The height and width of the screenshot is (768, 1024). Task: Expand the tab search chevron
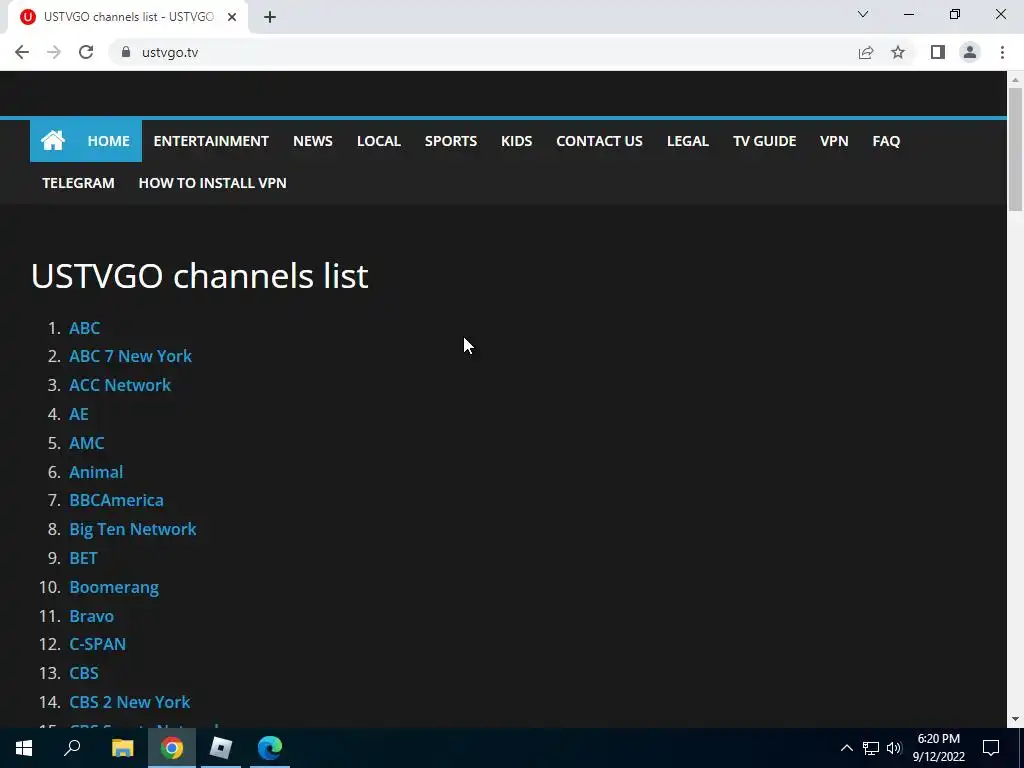pos(863,14)
